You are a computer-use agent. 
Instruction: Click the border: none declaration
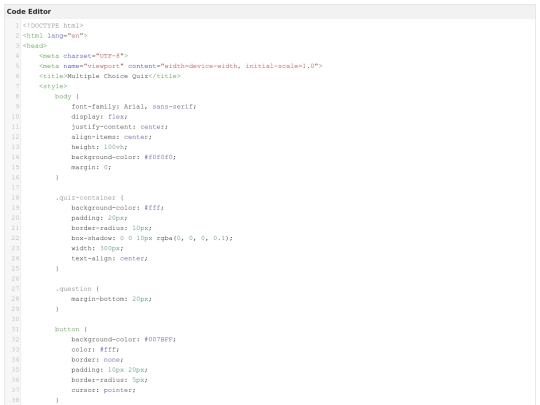(x=97, y=360)
